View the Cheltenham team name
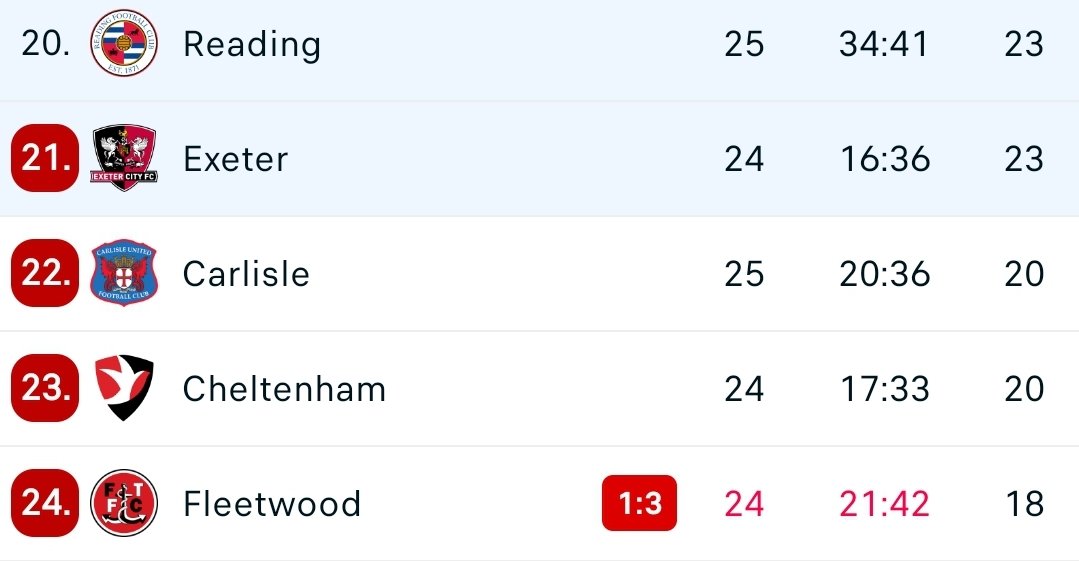 click(x=284, y=388)
